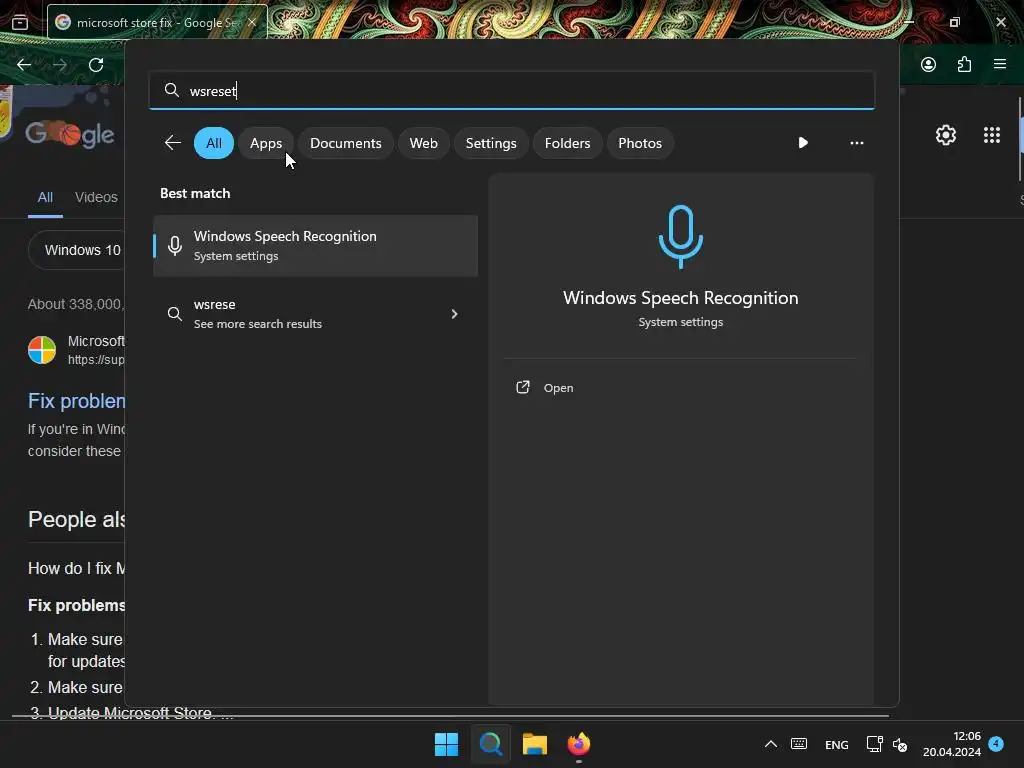Reload the page in Firefox

coord(96,65)
